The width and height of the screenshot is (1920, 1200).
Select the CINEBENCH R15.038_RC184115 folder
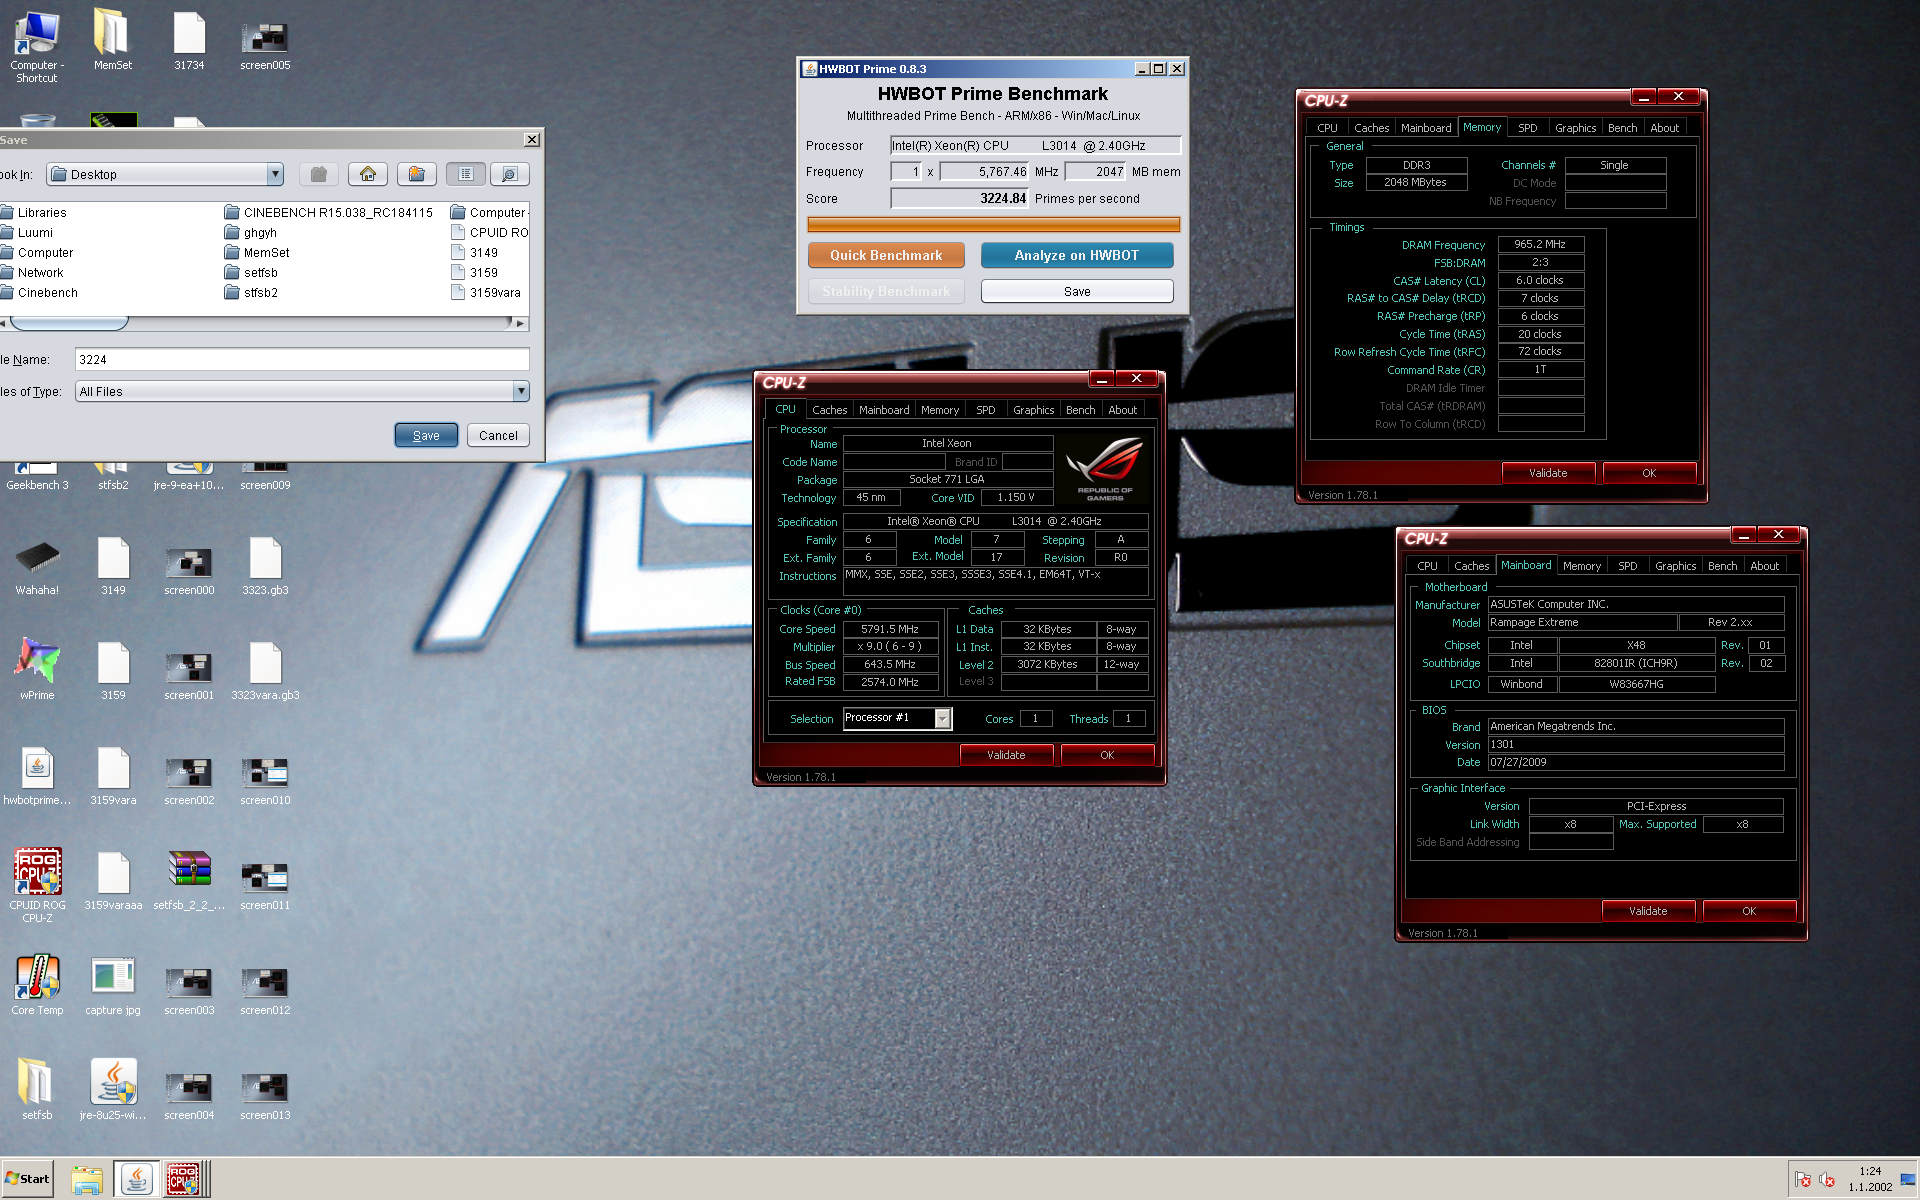point(329,212)
